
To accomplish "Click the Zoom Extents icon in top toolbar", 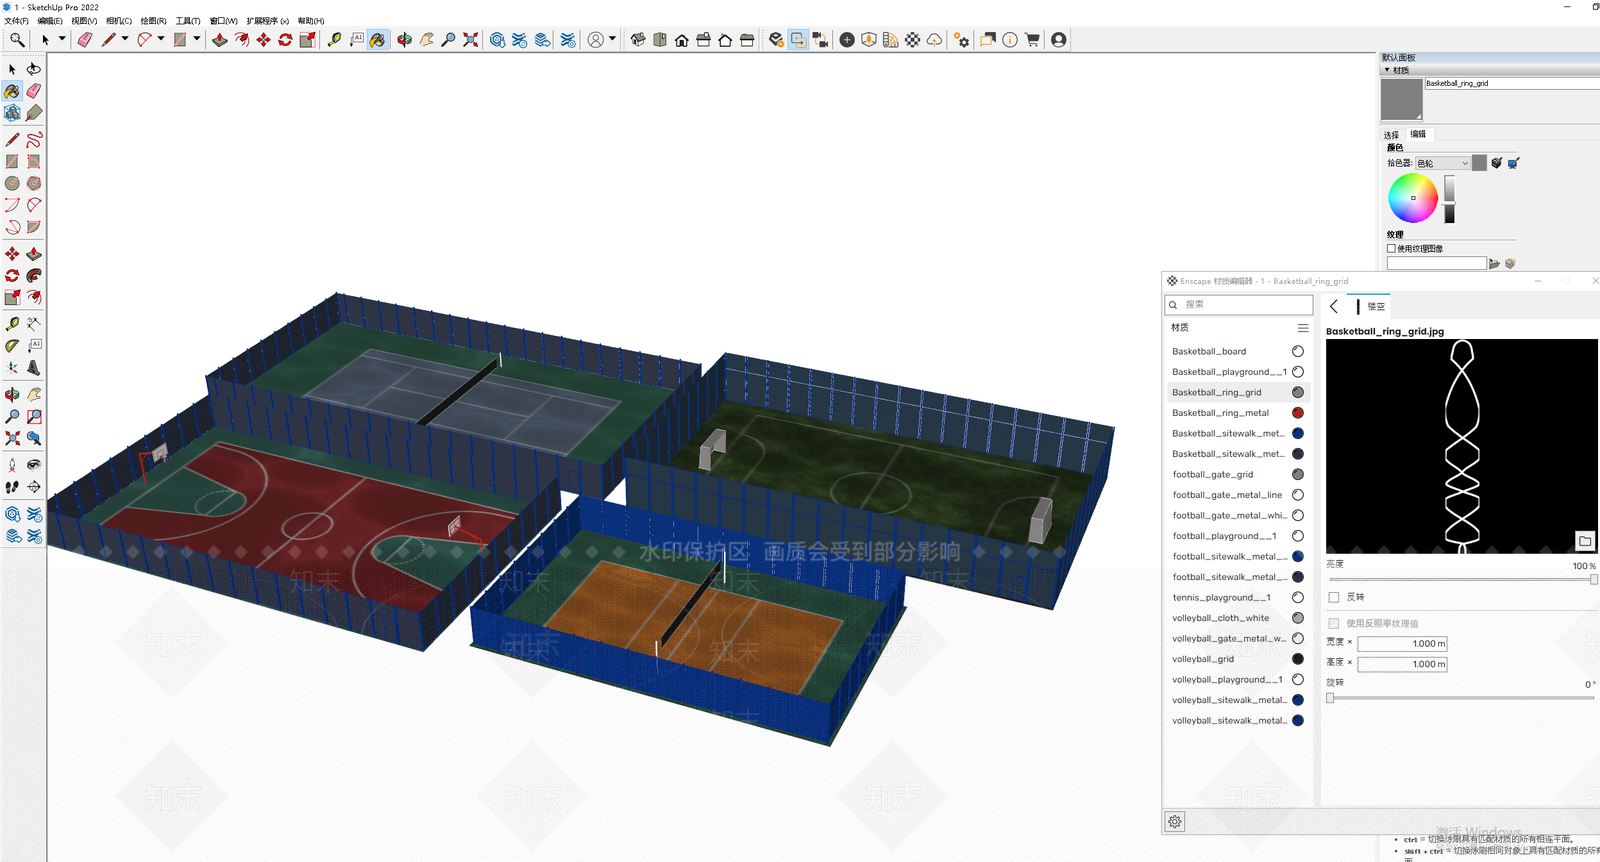I will click(470, 40).
